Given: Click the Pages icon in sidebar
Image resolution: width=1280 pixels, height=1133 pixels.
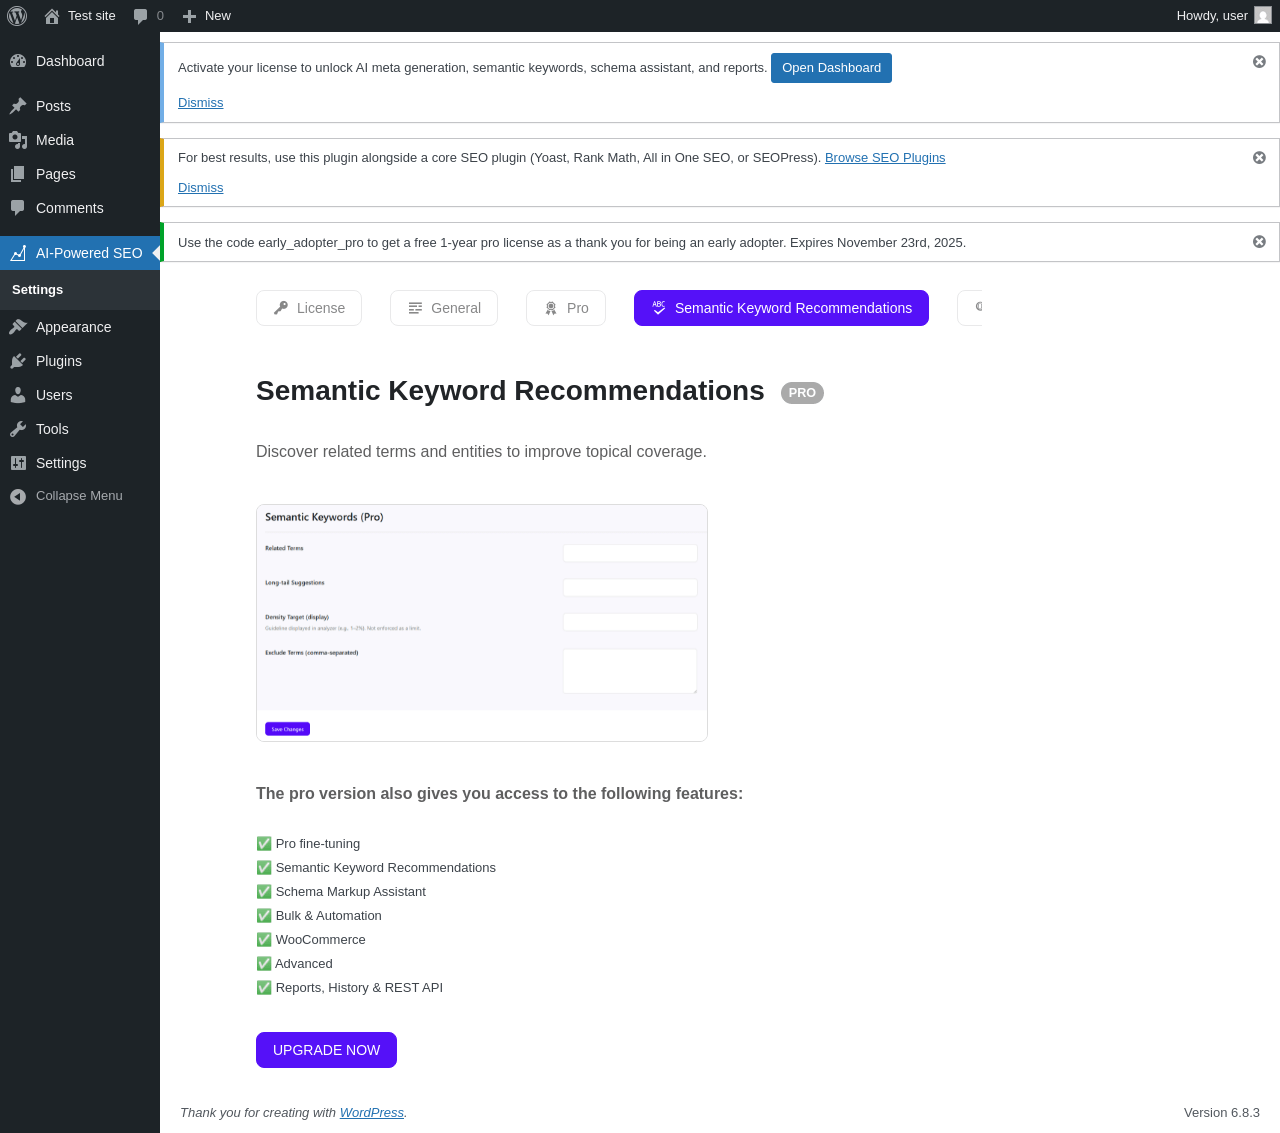Looking at the screenshot, I should (x=18, y=174).
